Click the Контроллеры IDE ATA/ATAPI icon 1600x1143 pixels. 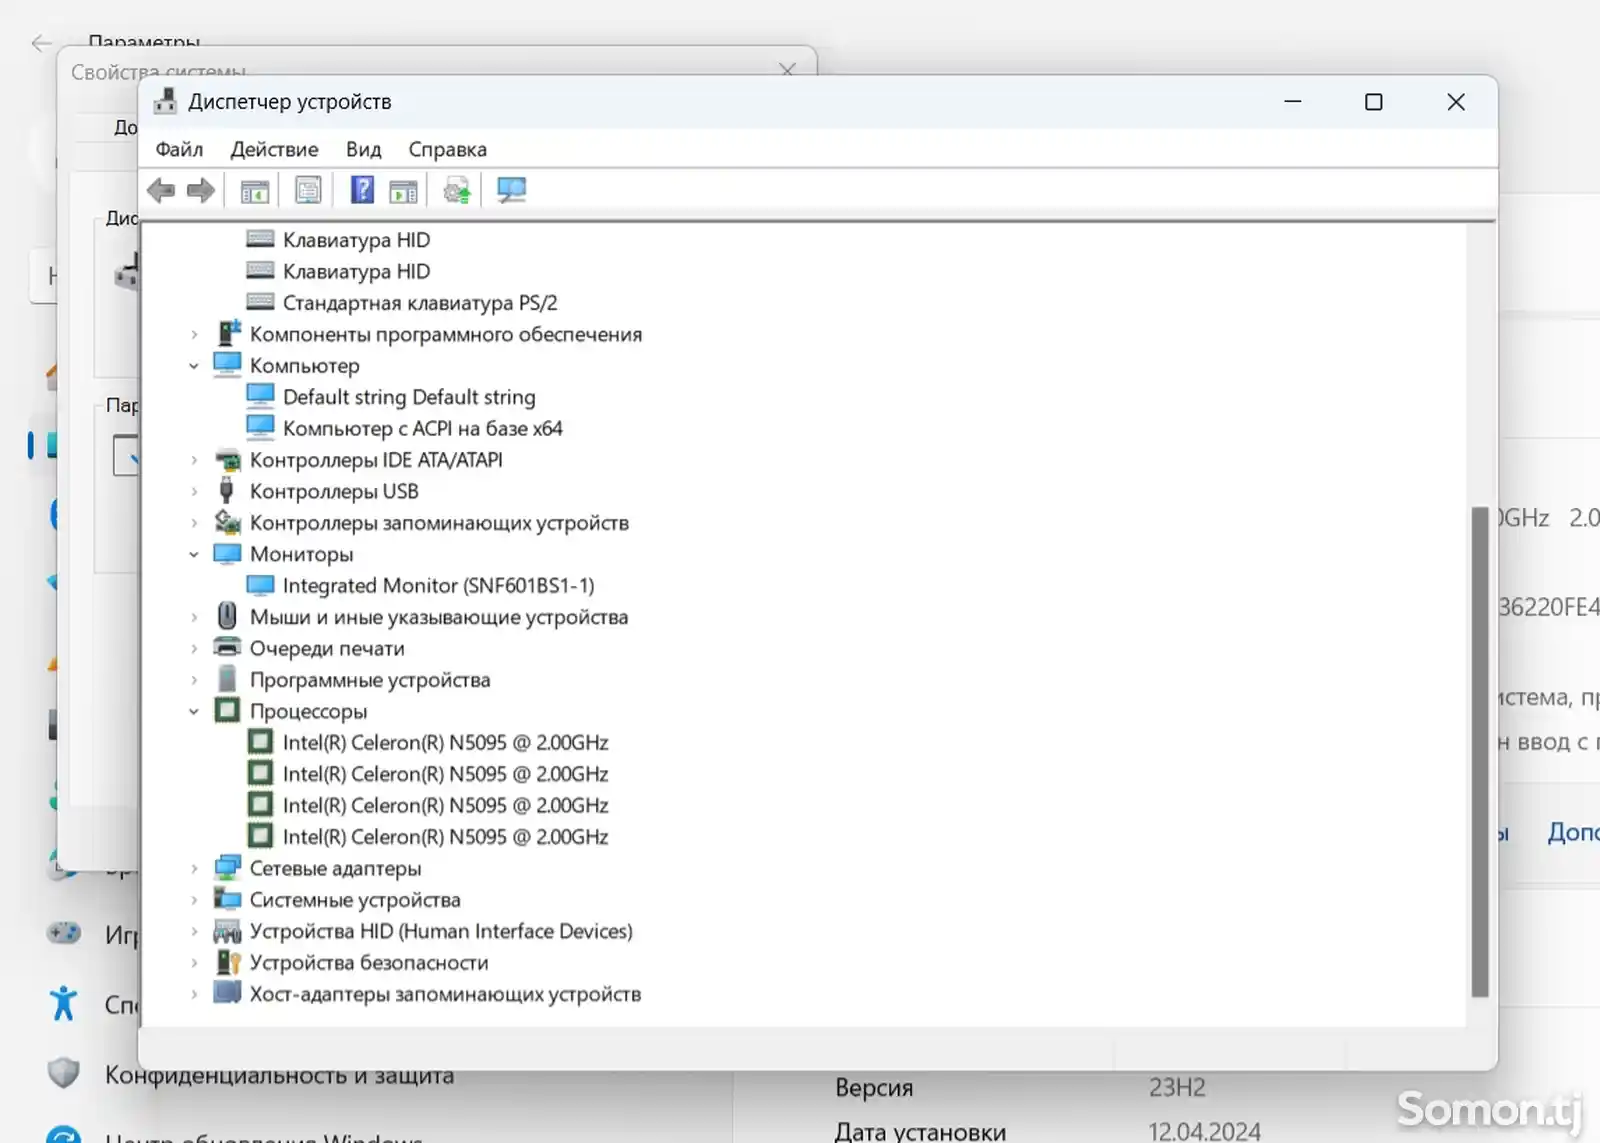point(229,460)
